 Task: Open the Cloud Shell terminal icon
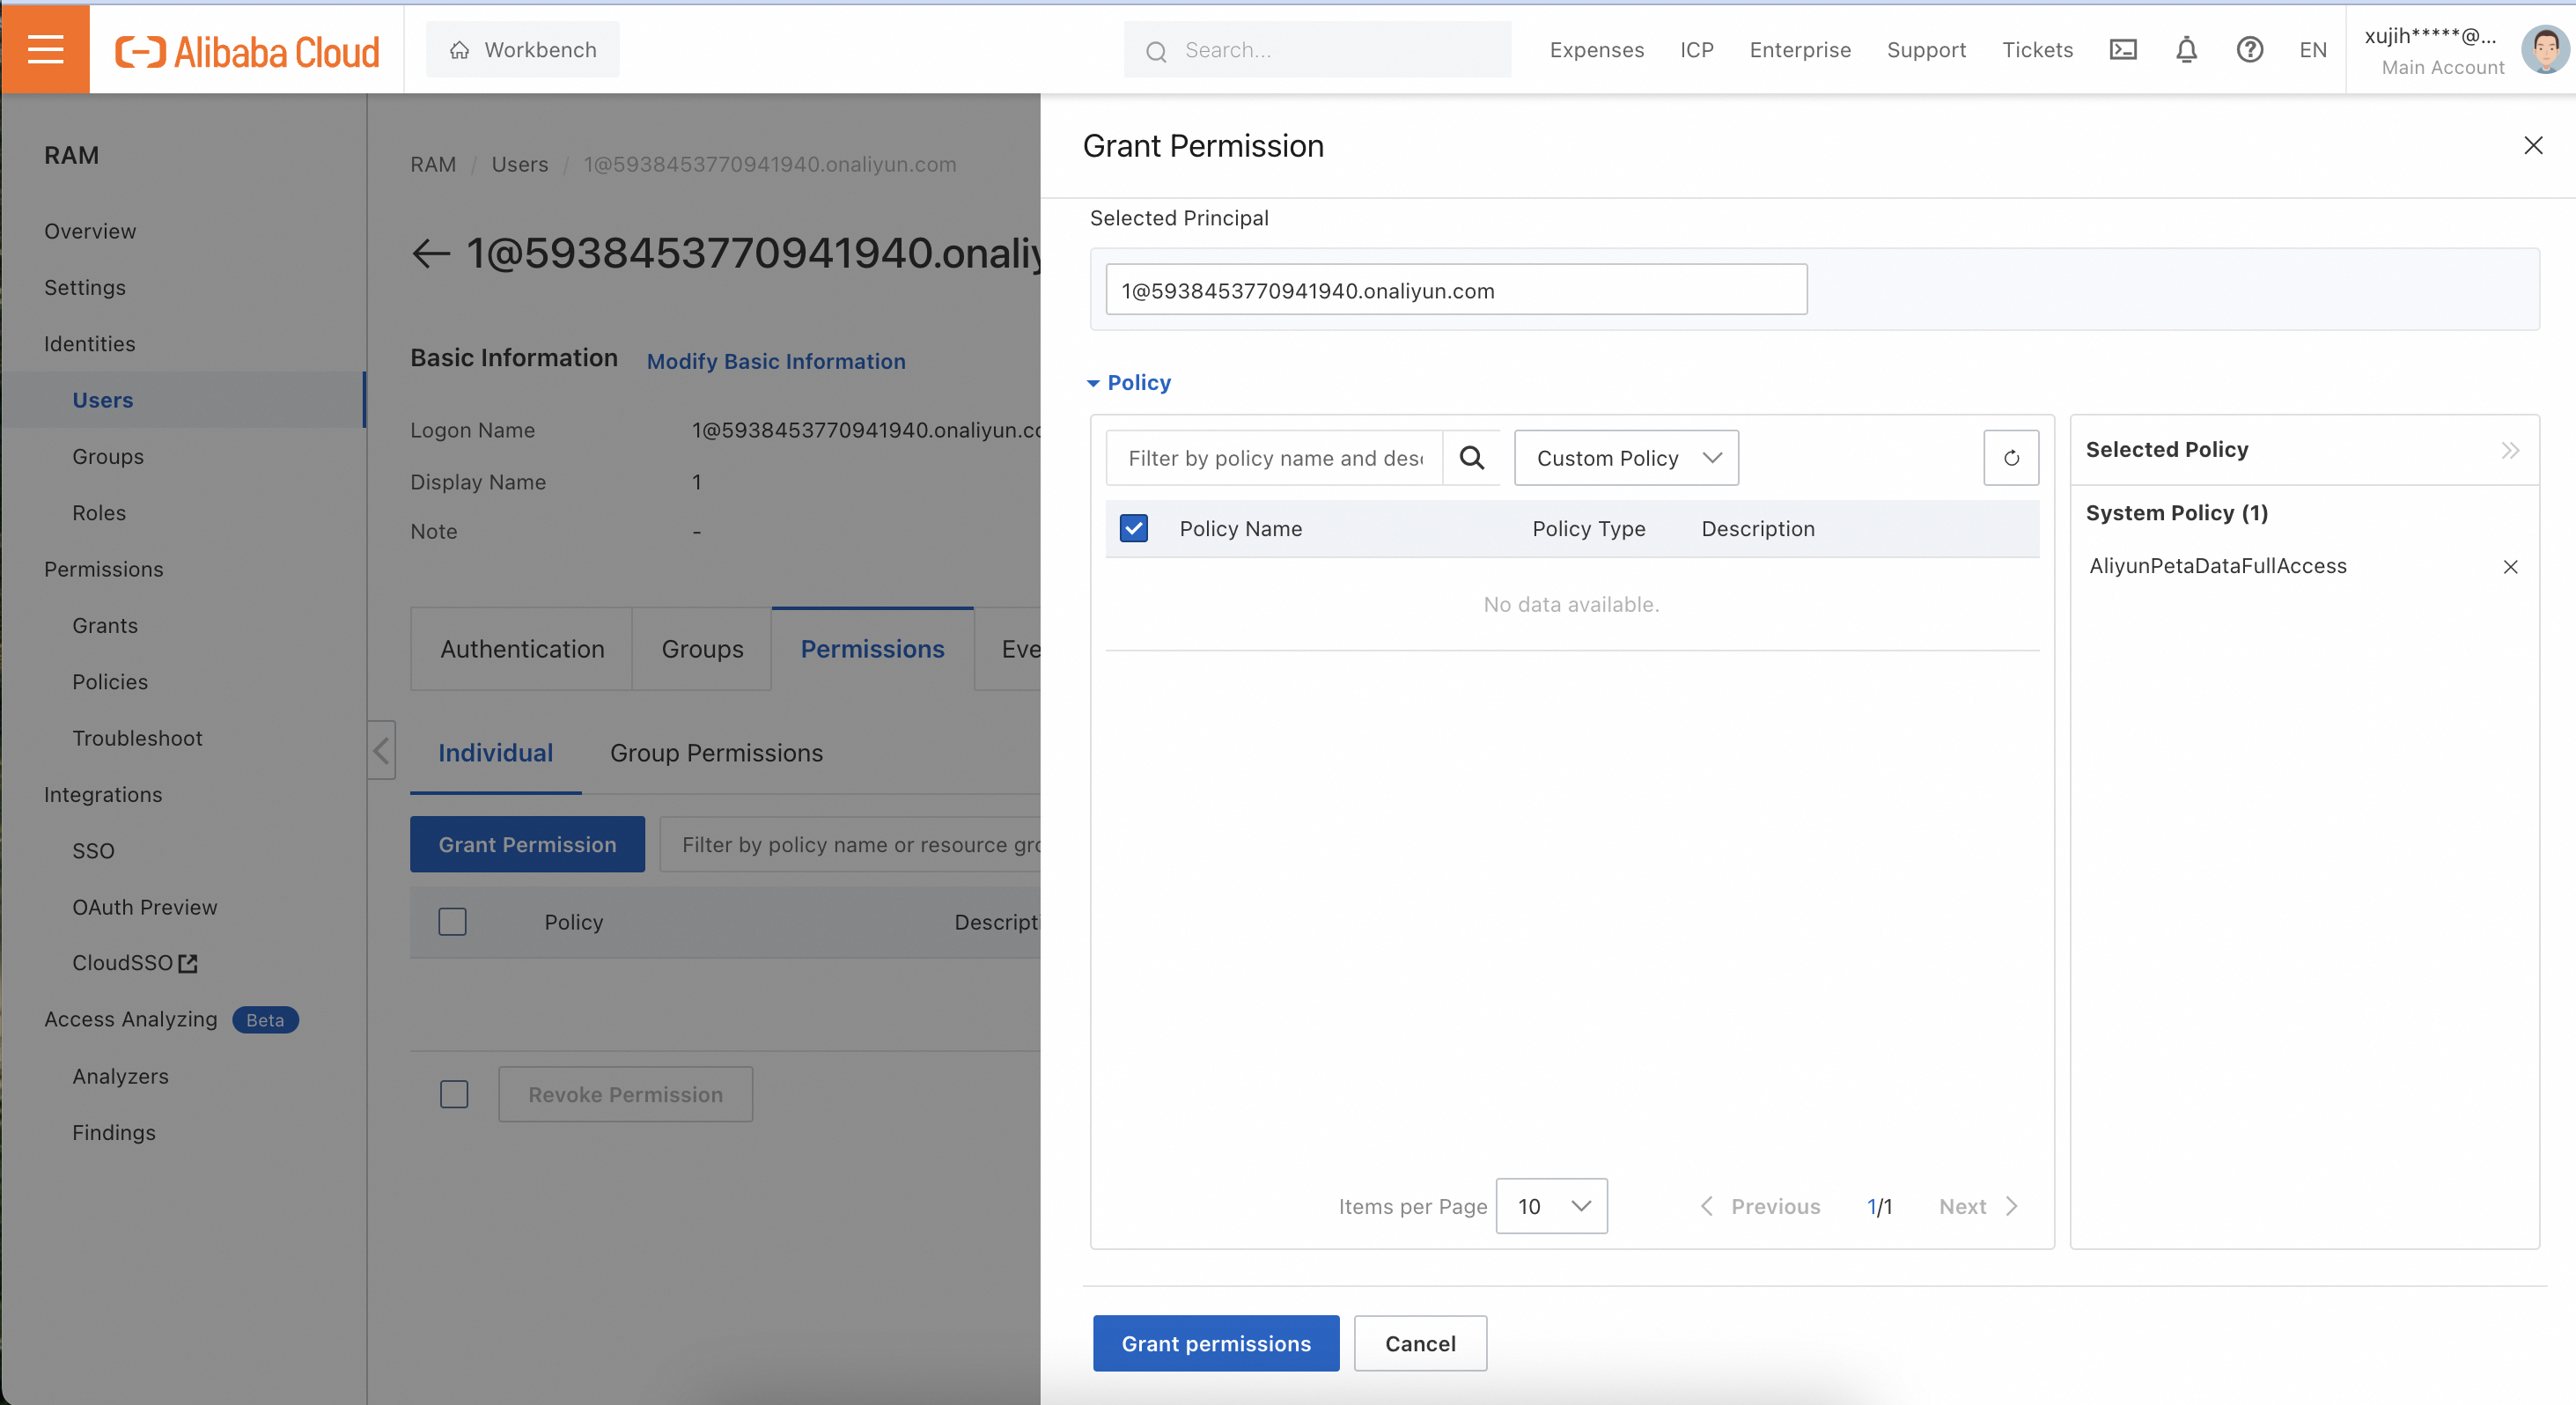2123,49
